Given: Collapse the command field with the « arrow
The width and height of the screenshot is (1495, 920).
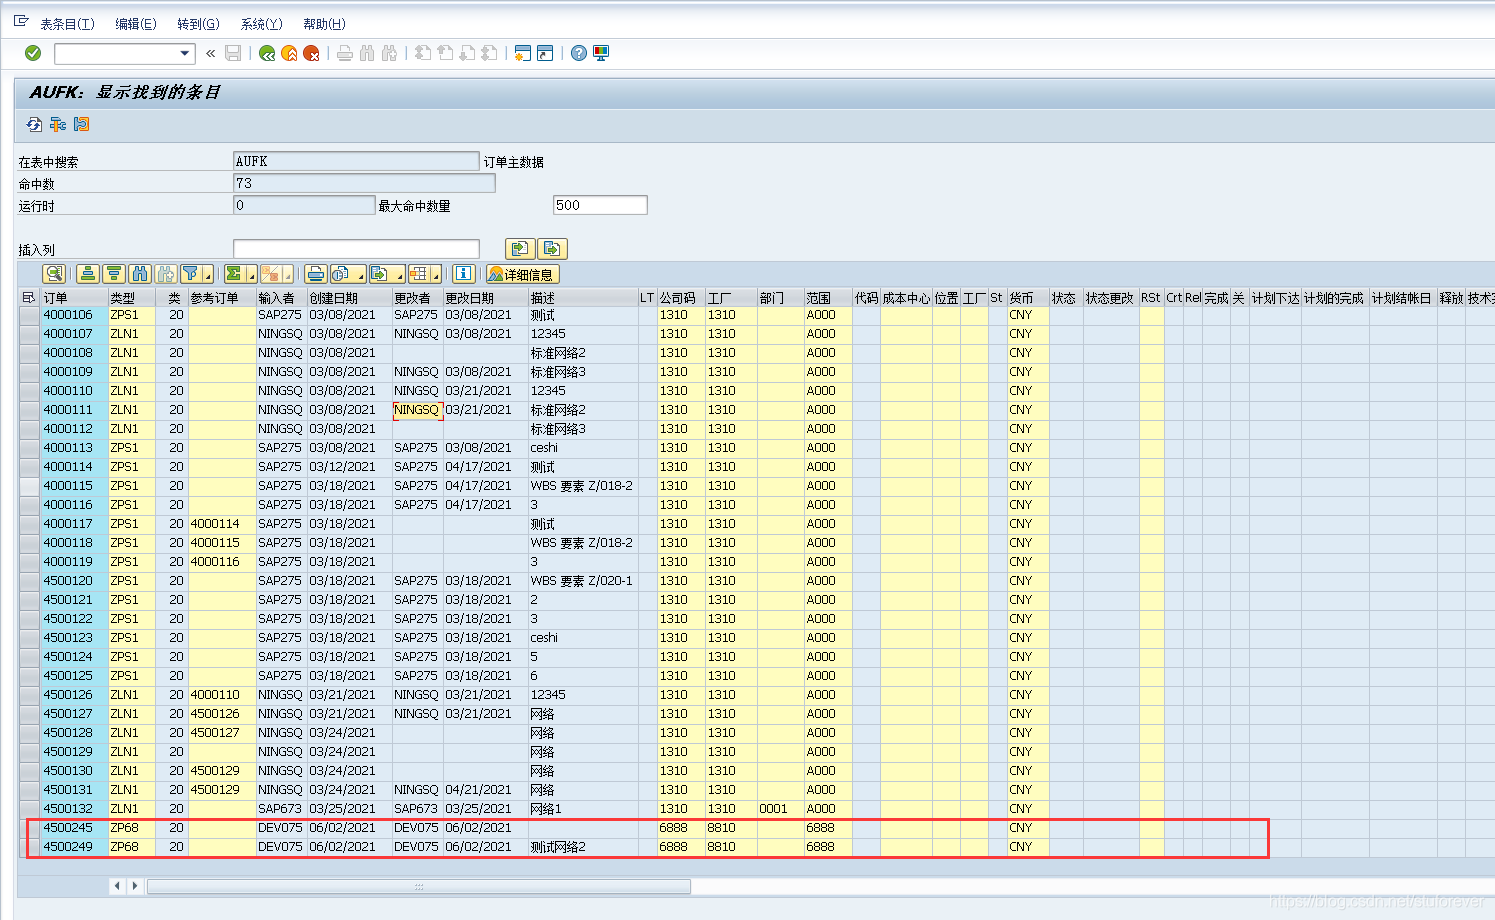Looking at the screenshot, I should [210, 53].
